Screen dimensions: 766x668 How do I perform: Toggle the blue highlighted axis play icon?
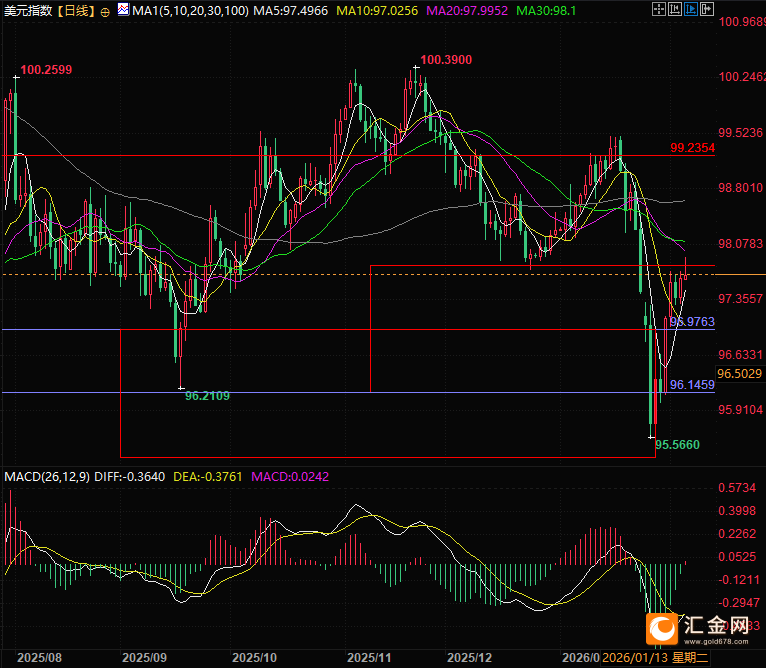[691, 9]
